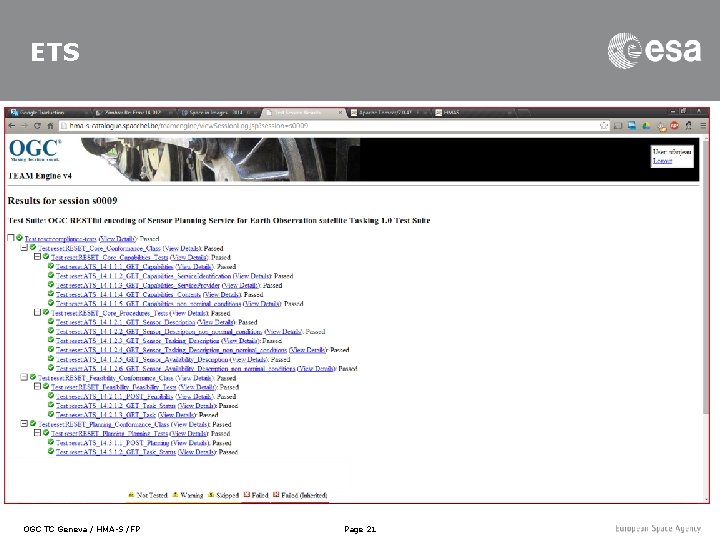Switch to the HMAS browser tab
Viewport: 720px width, 540px height.
pos(473,112)
